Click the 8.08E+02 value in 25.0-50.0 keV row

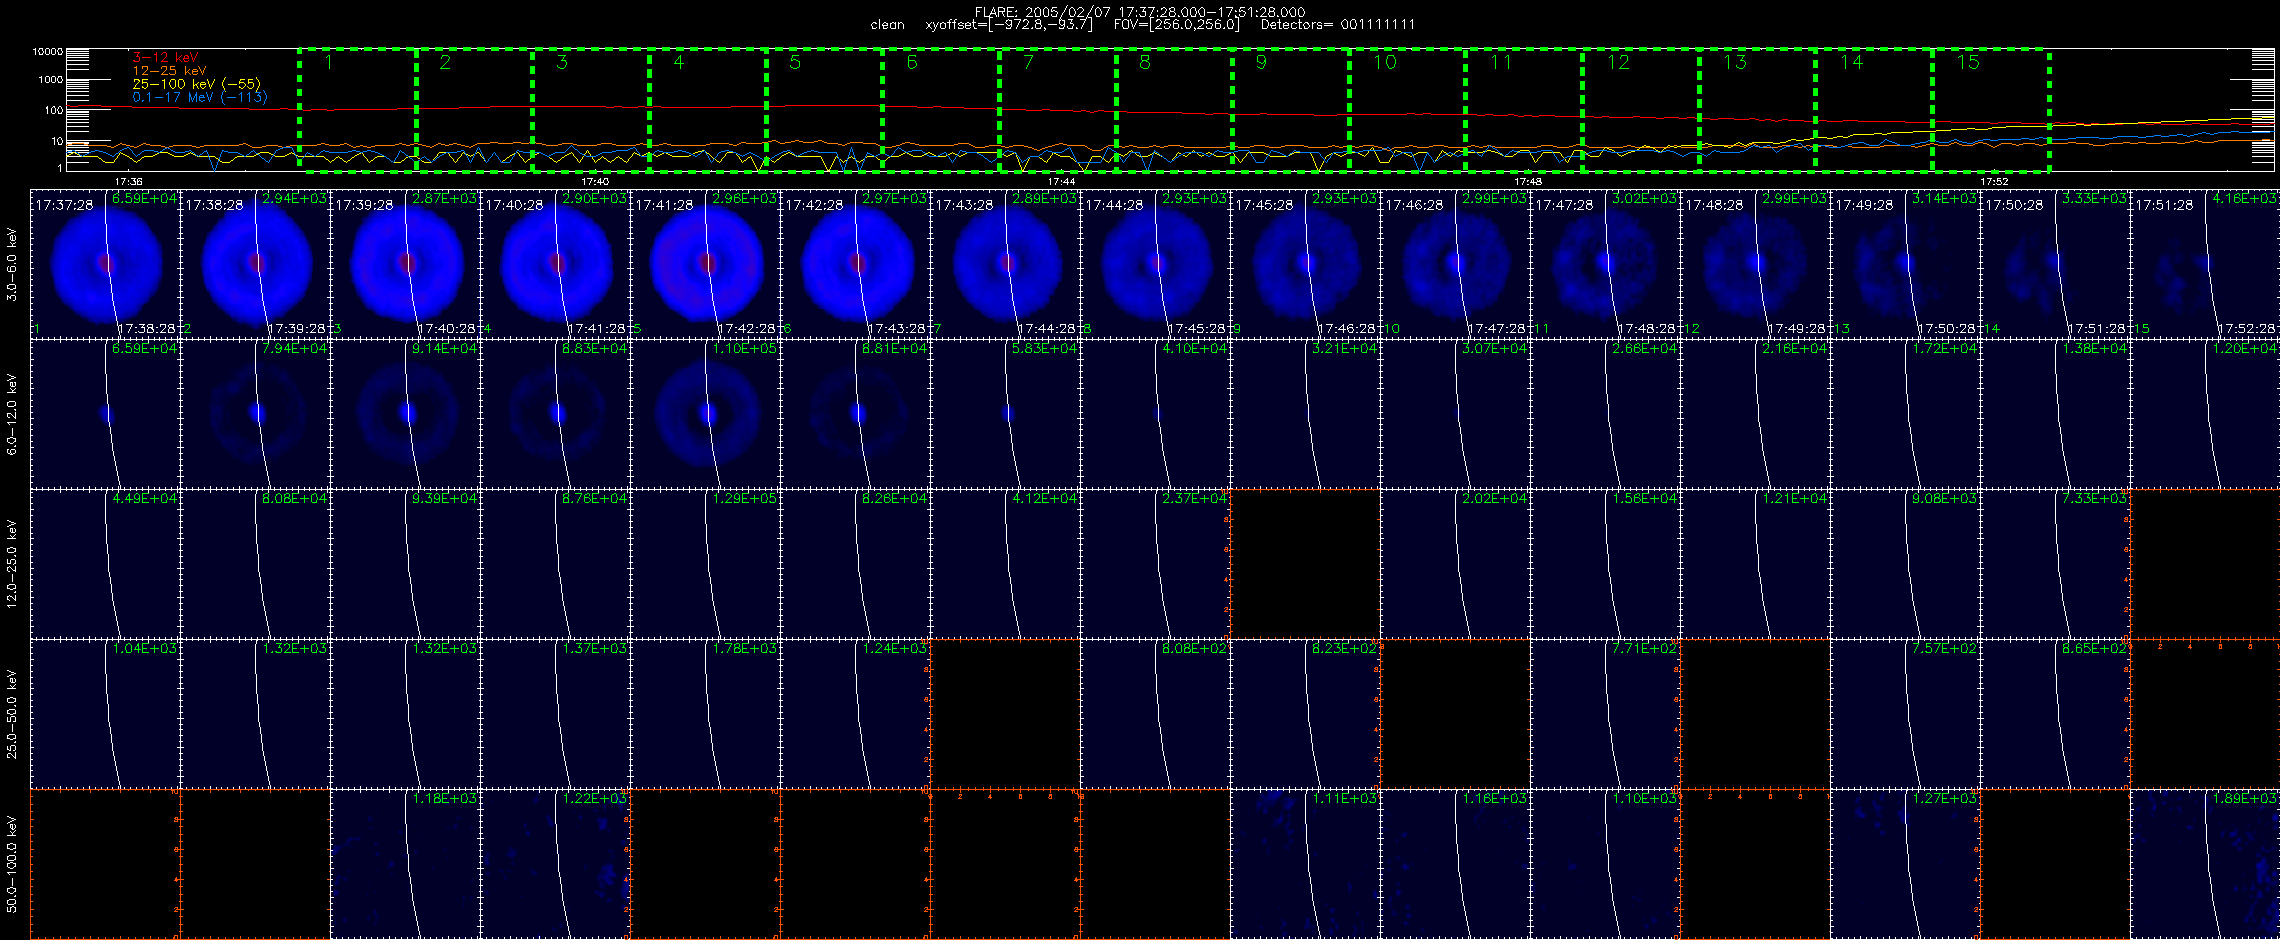(1194, 649)
